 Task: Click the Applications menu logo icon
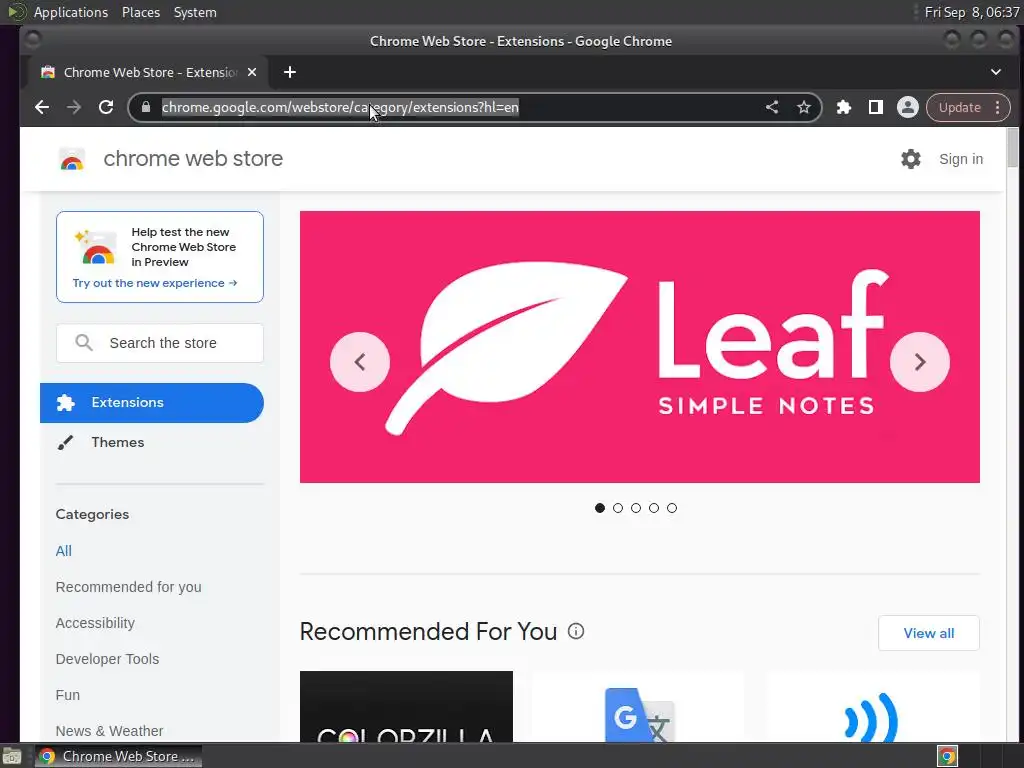(x=17, y=12)
